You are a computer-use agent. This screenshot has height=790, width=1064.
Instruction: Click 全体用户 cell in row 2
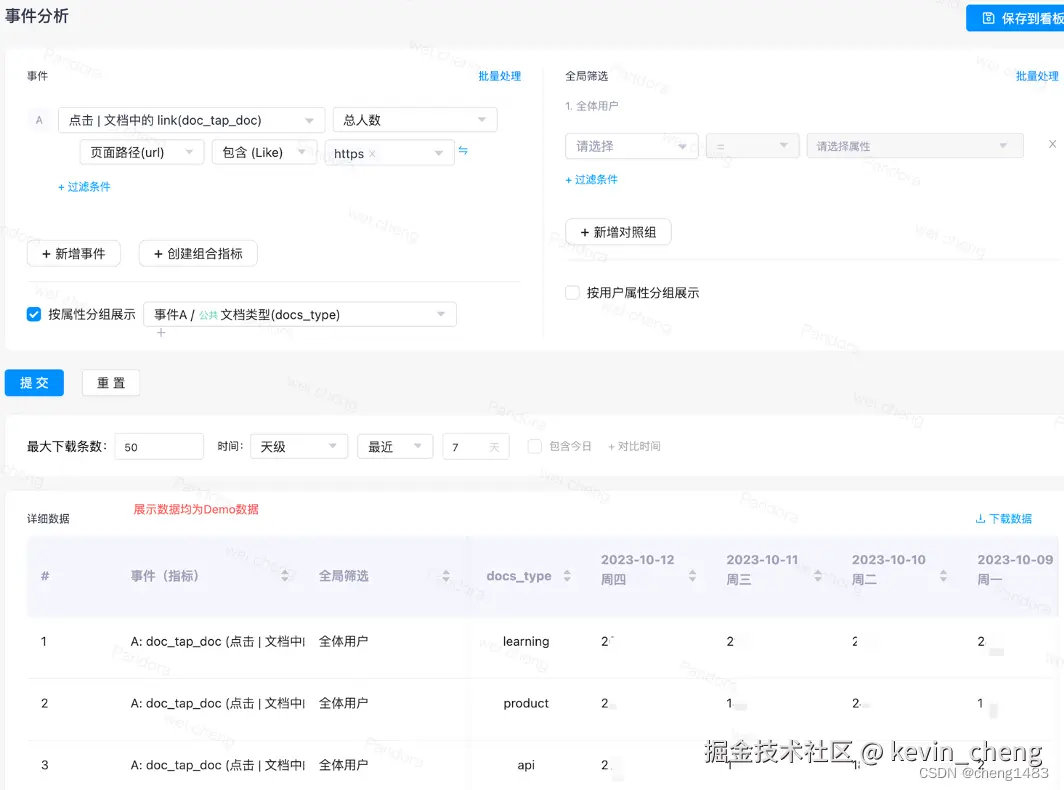coord(343,703)
